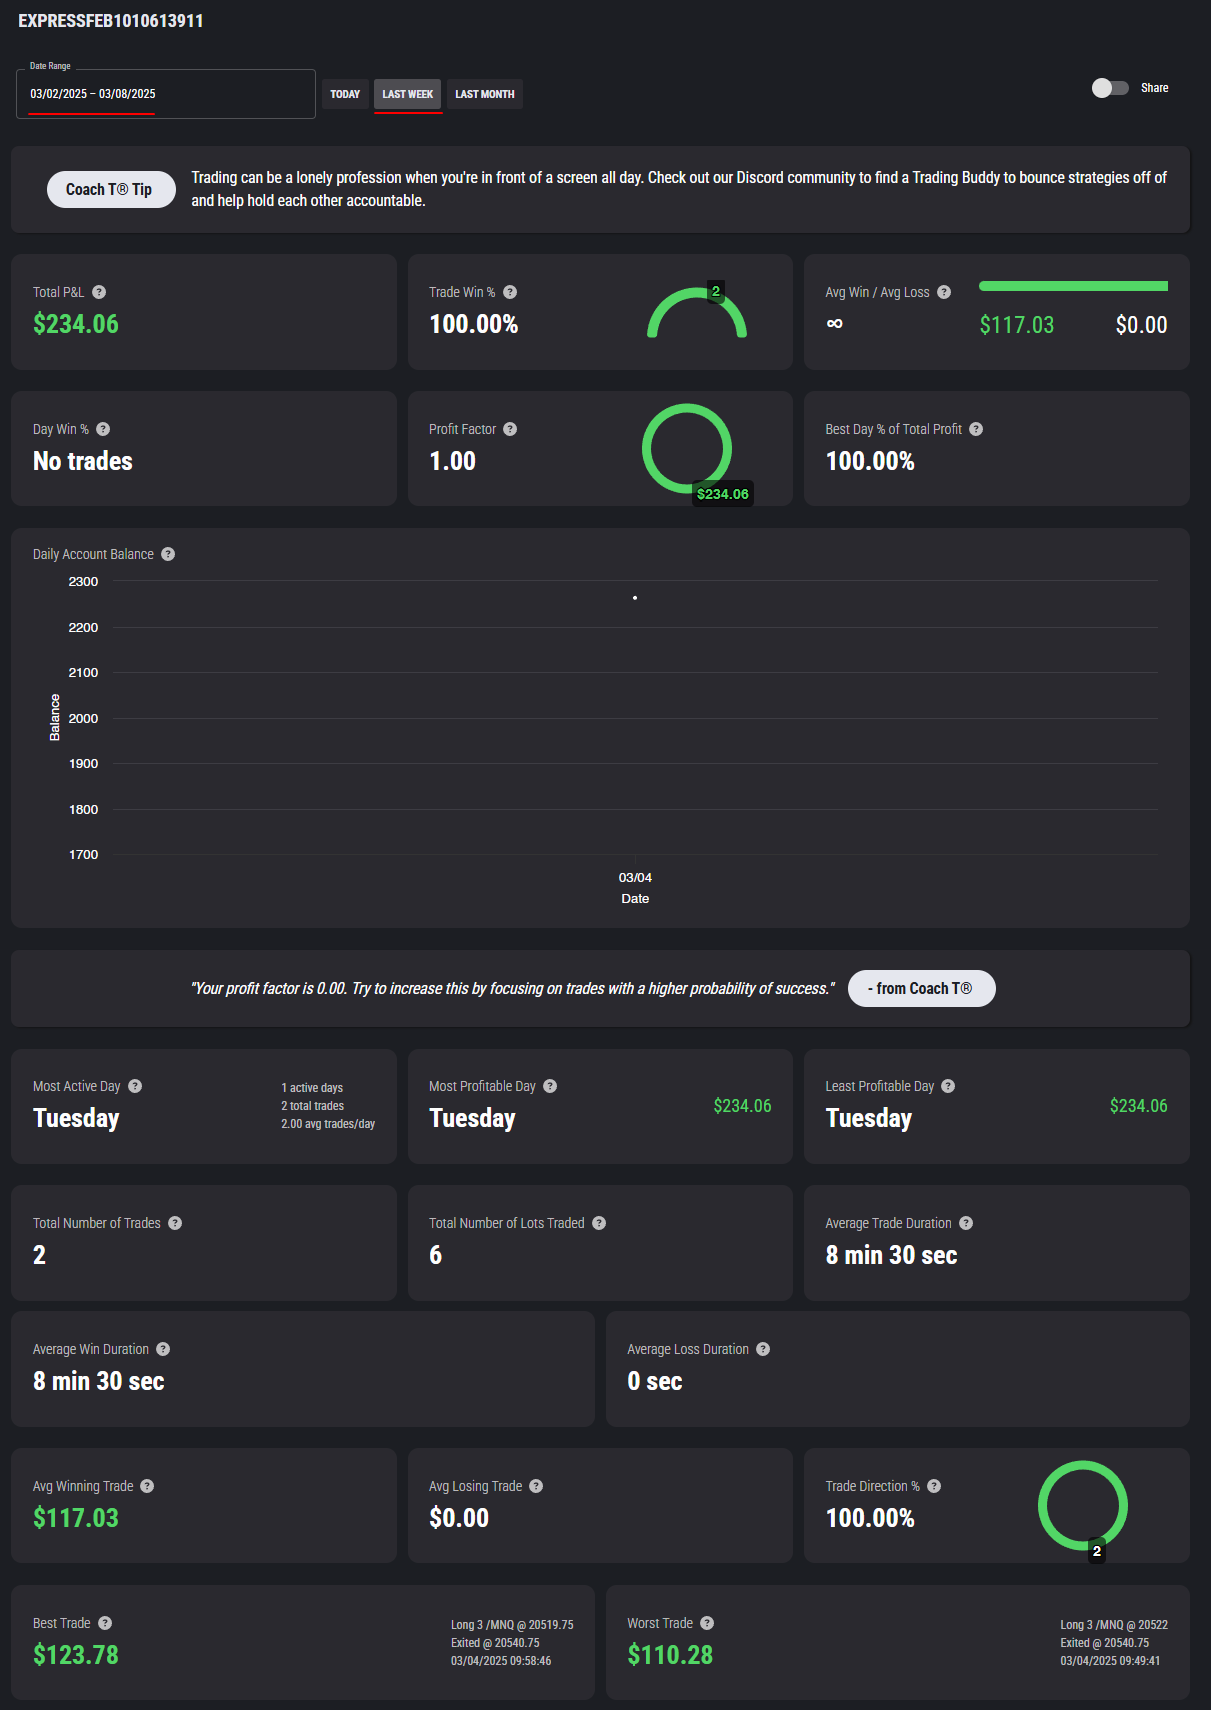
Task: Click Profit Factor question mark icon
Action: point(510,429)
